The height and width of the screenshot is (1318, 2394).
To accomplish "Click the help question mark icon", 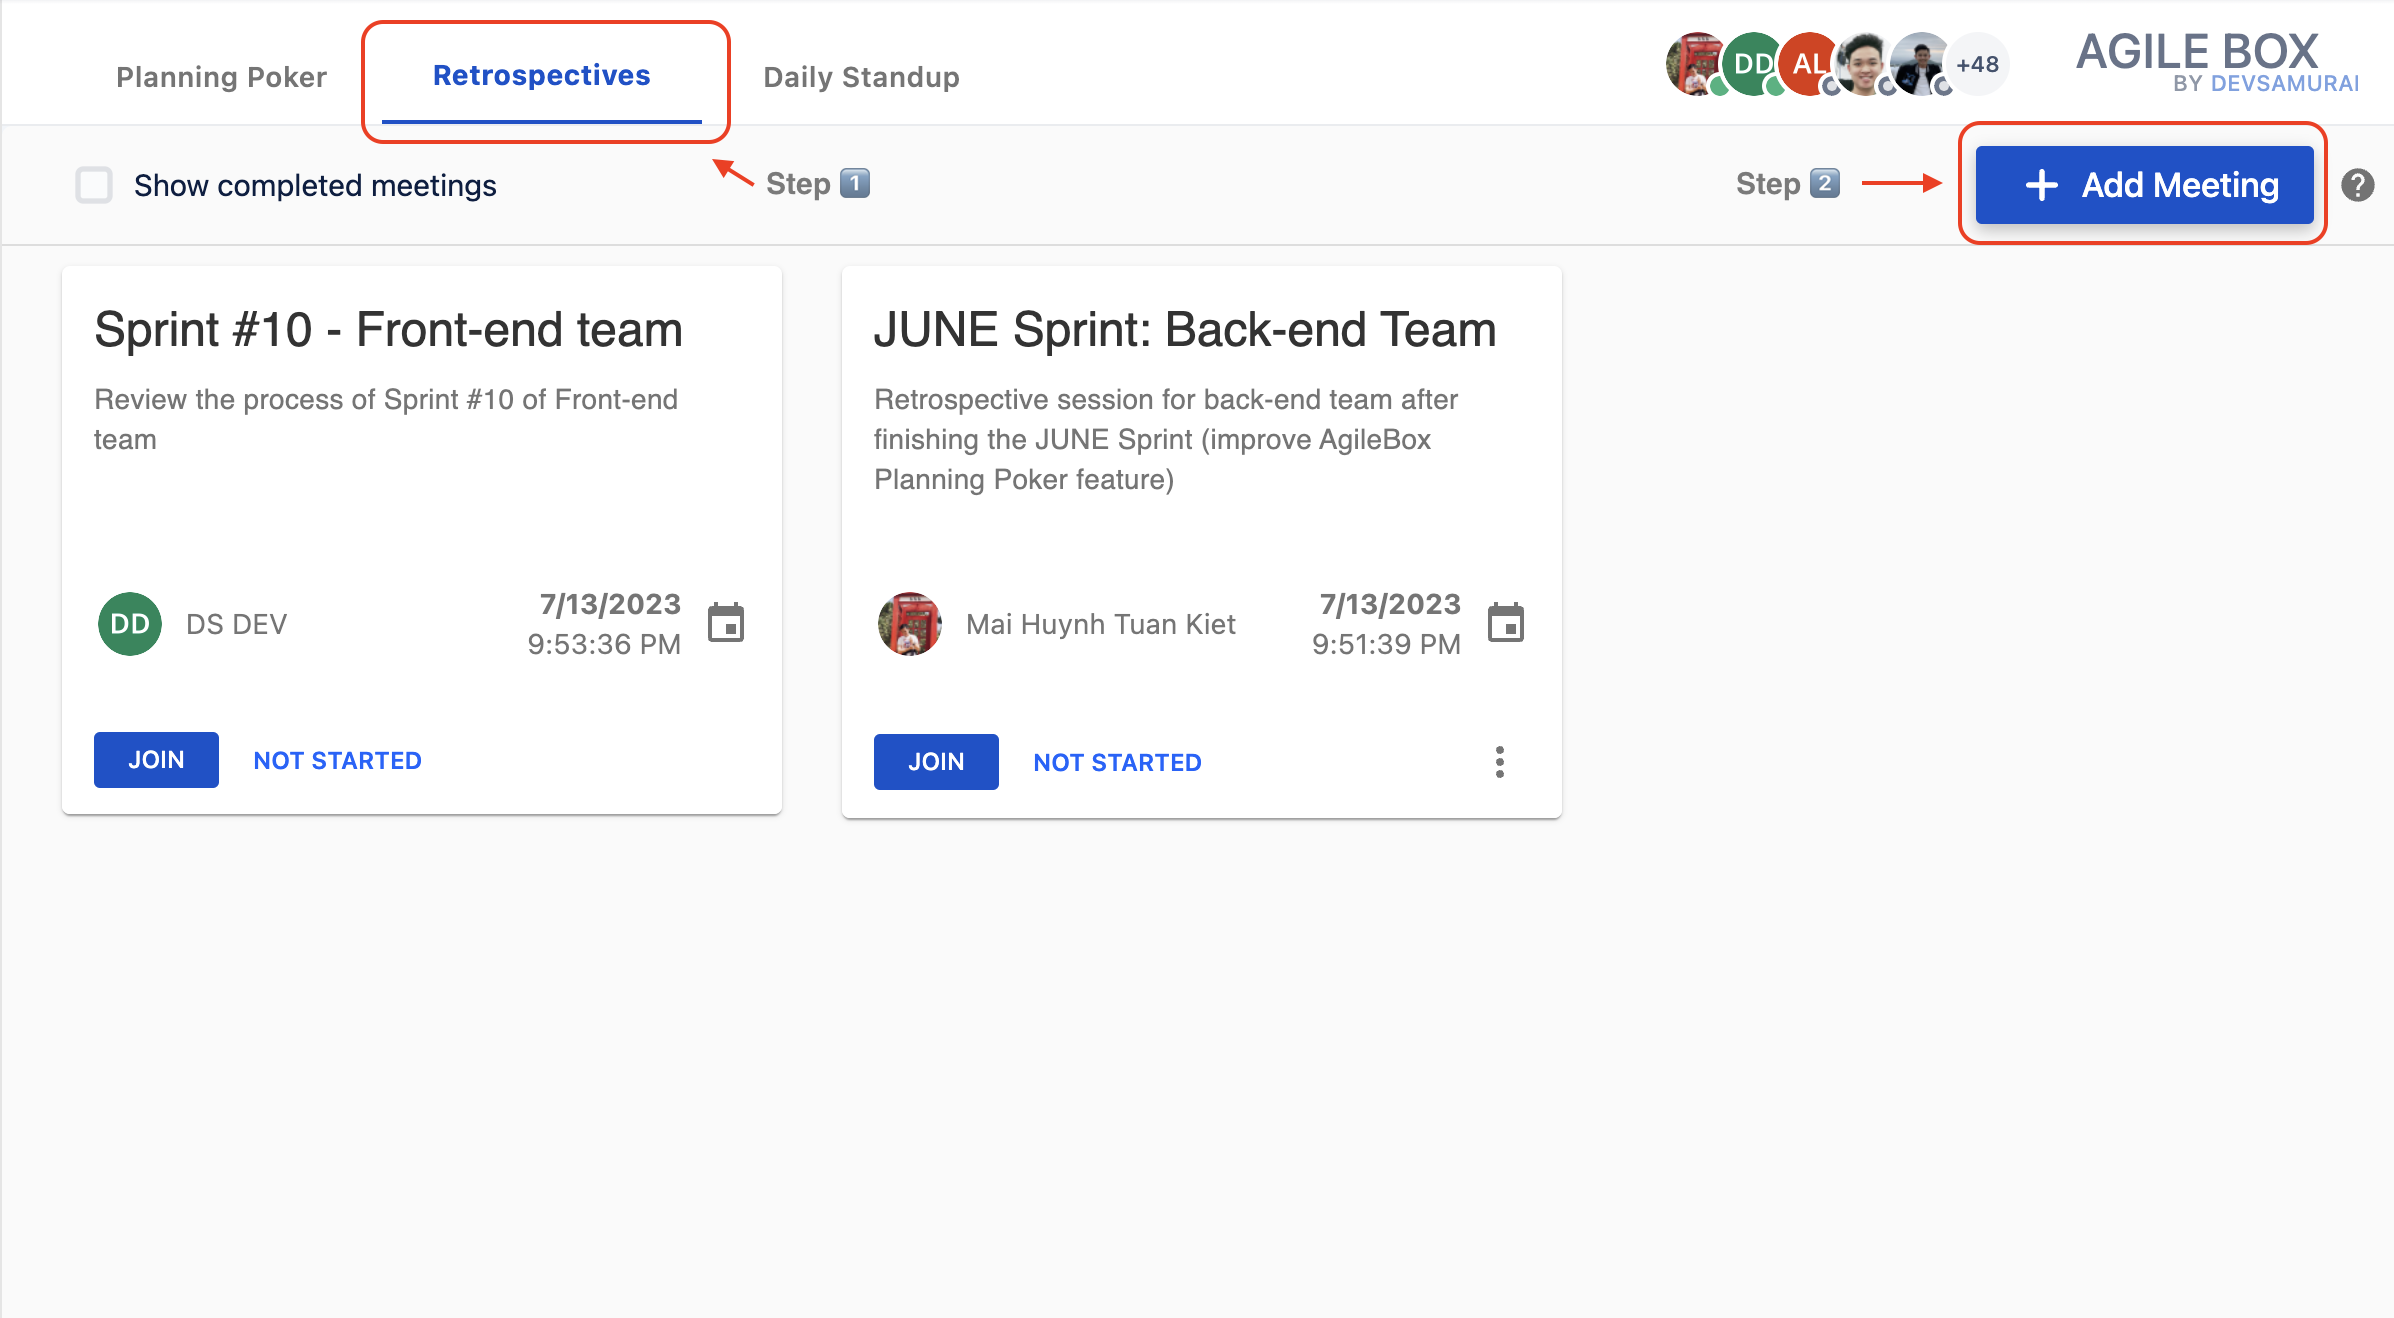I will coord(2357,185).
